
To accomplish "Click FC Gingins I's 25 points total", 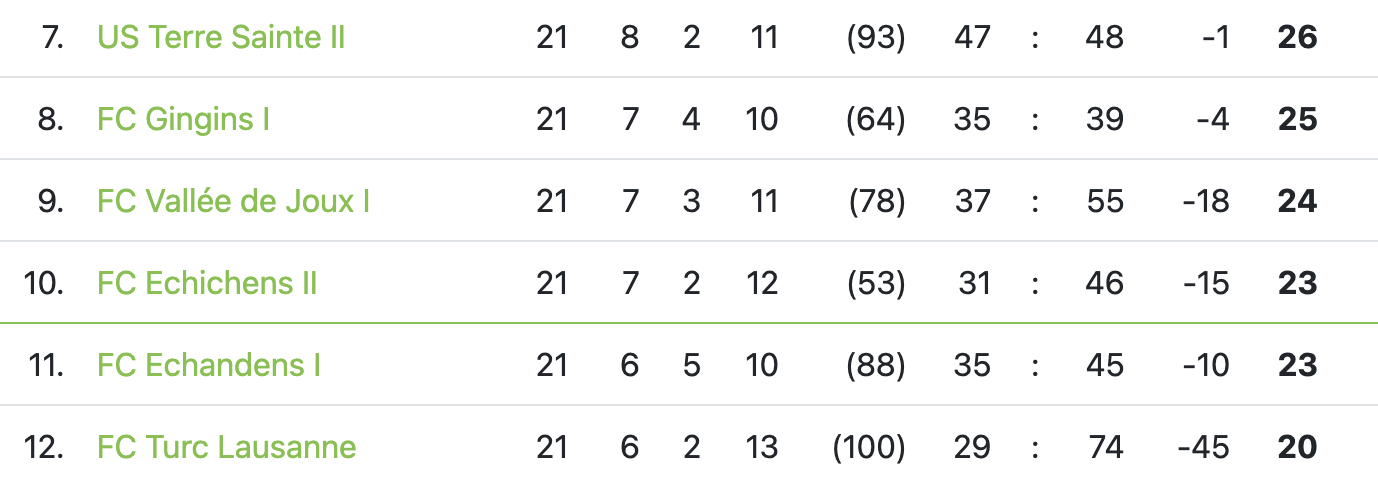I will pyautogui.click(x=1297, y=120).
